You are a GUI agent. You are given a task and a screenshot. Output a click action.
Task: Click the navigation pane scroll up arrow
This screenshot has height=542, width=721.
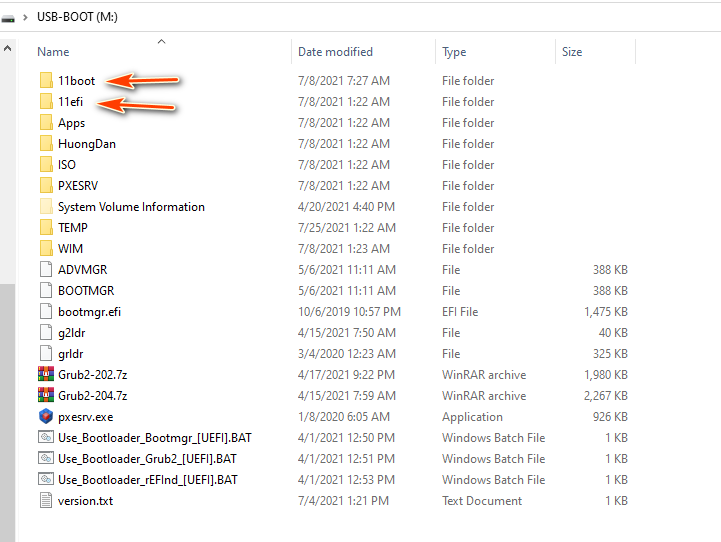click(x=7, y=48)
